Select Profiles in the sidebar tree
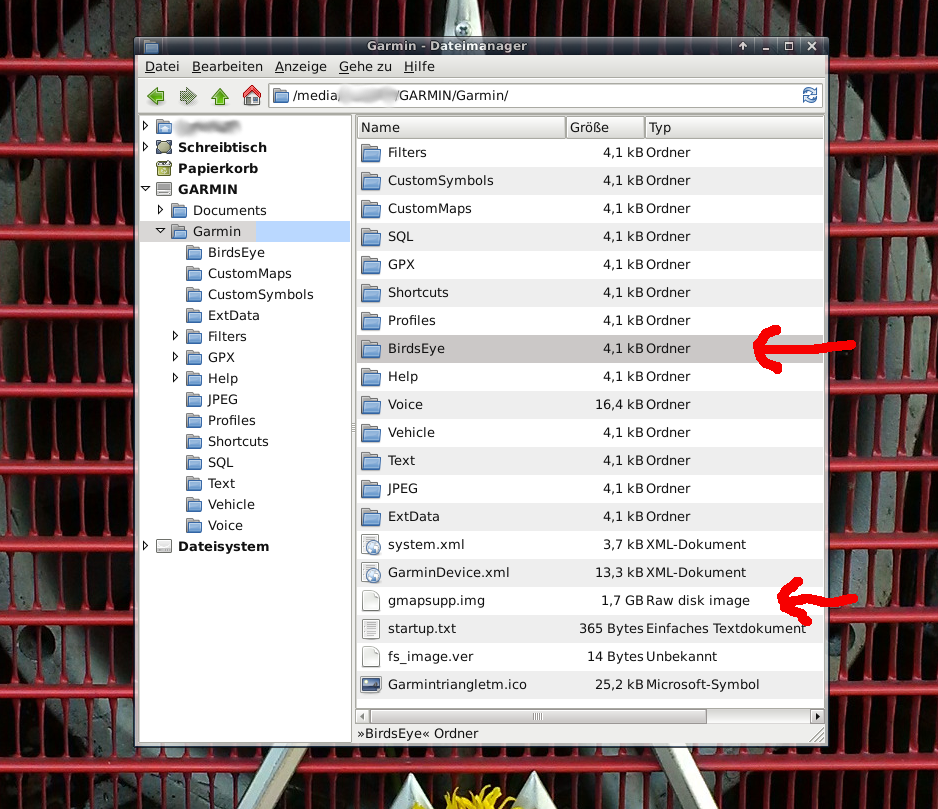The height and width of the screenshot is (809, 938). point(232,421)
